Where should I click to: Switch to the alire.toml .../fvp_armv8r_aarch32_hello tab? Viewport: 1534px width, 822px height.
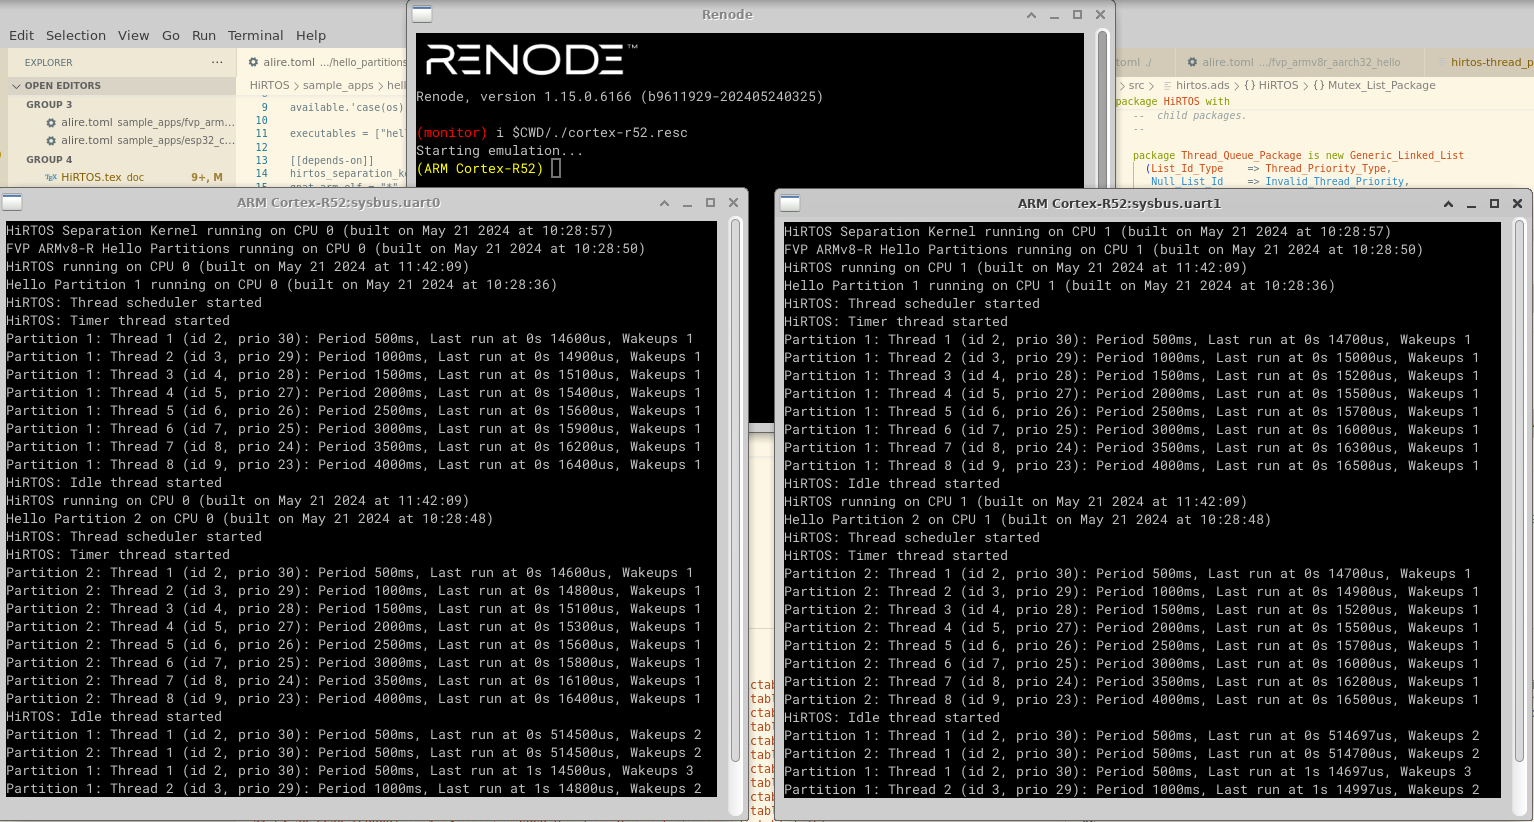[x=1300, y=62]
